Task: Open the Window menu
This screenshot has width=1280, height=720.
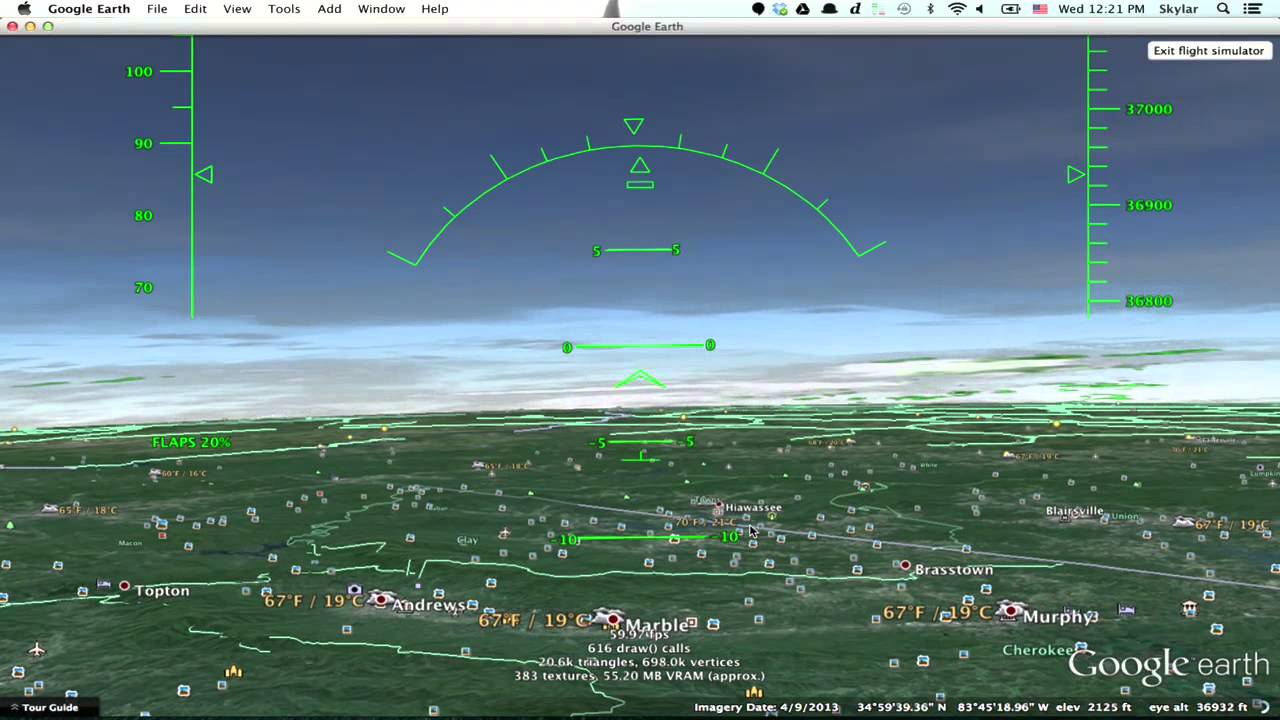Action: click(x=381, y=9)
